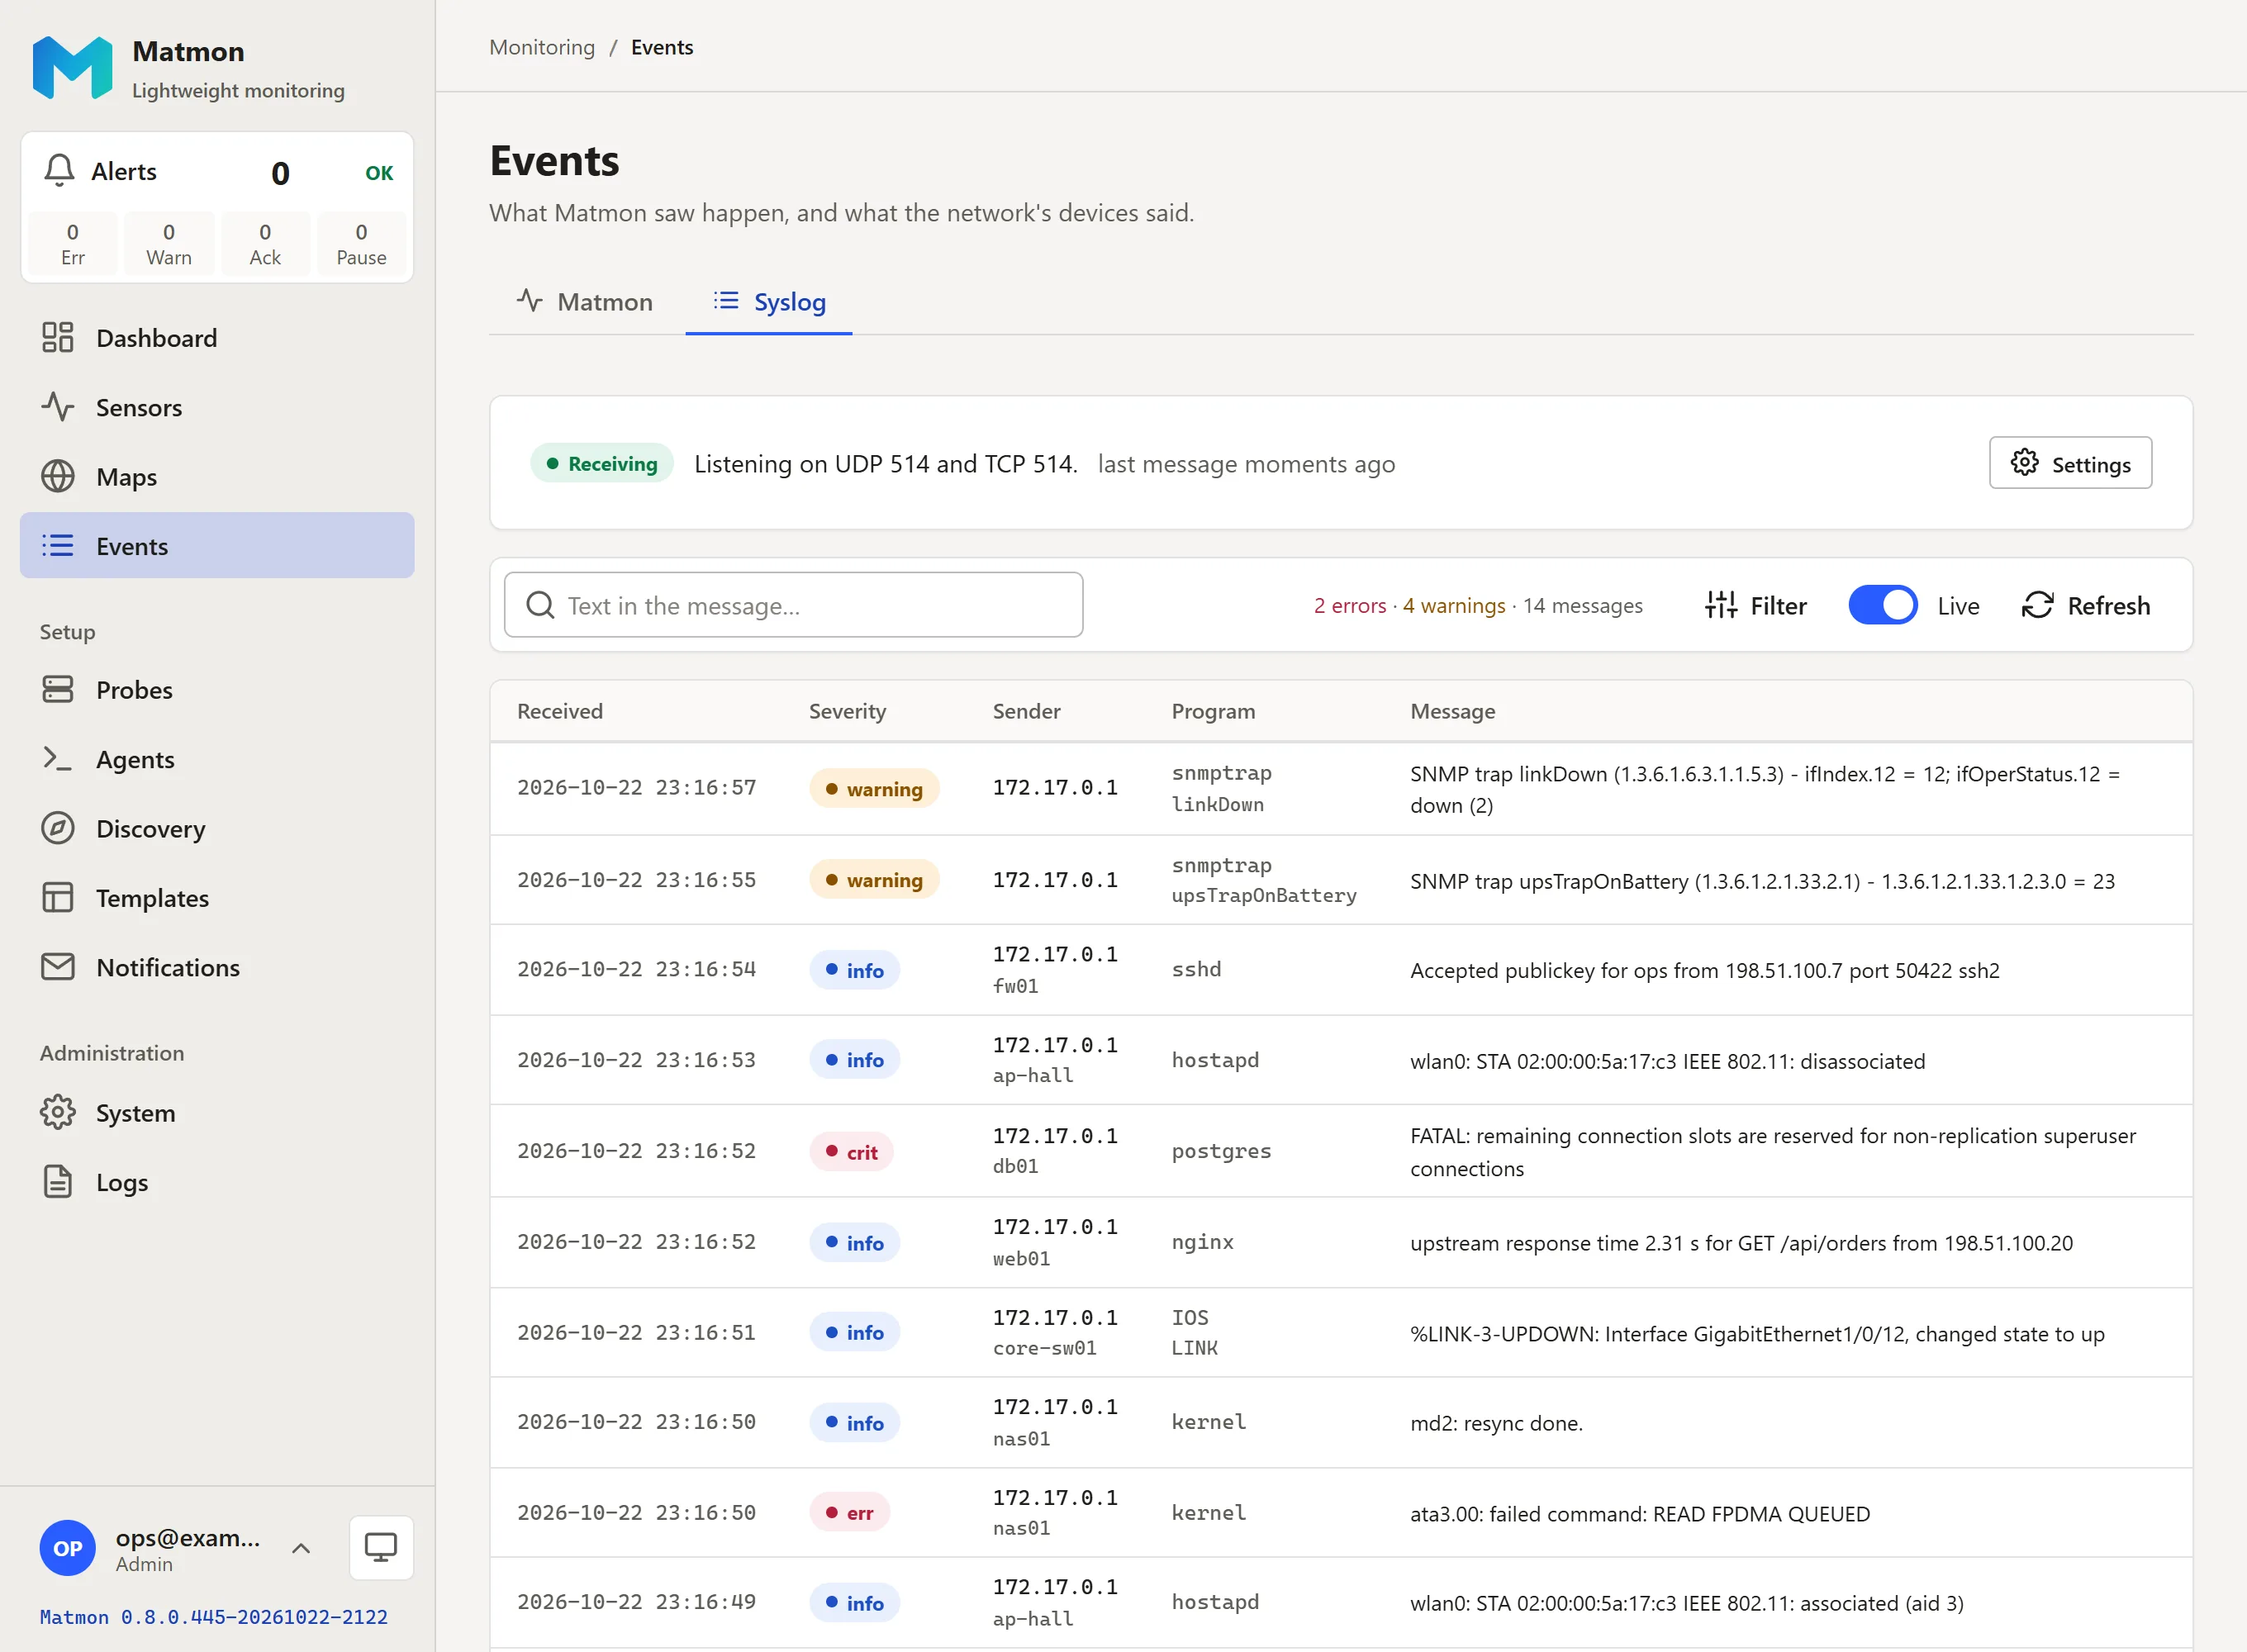This screenshot has width=2247, height=1652.
Task: Select the sshd fw01 log row
Action: point(1341,970)
